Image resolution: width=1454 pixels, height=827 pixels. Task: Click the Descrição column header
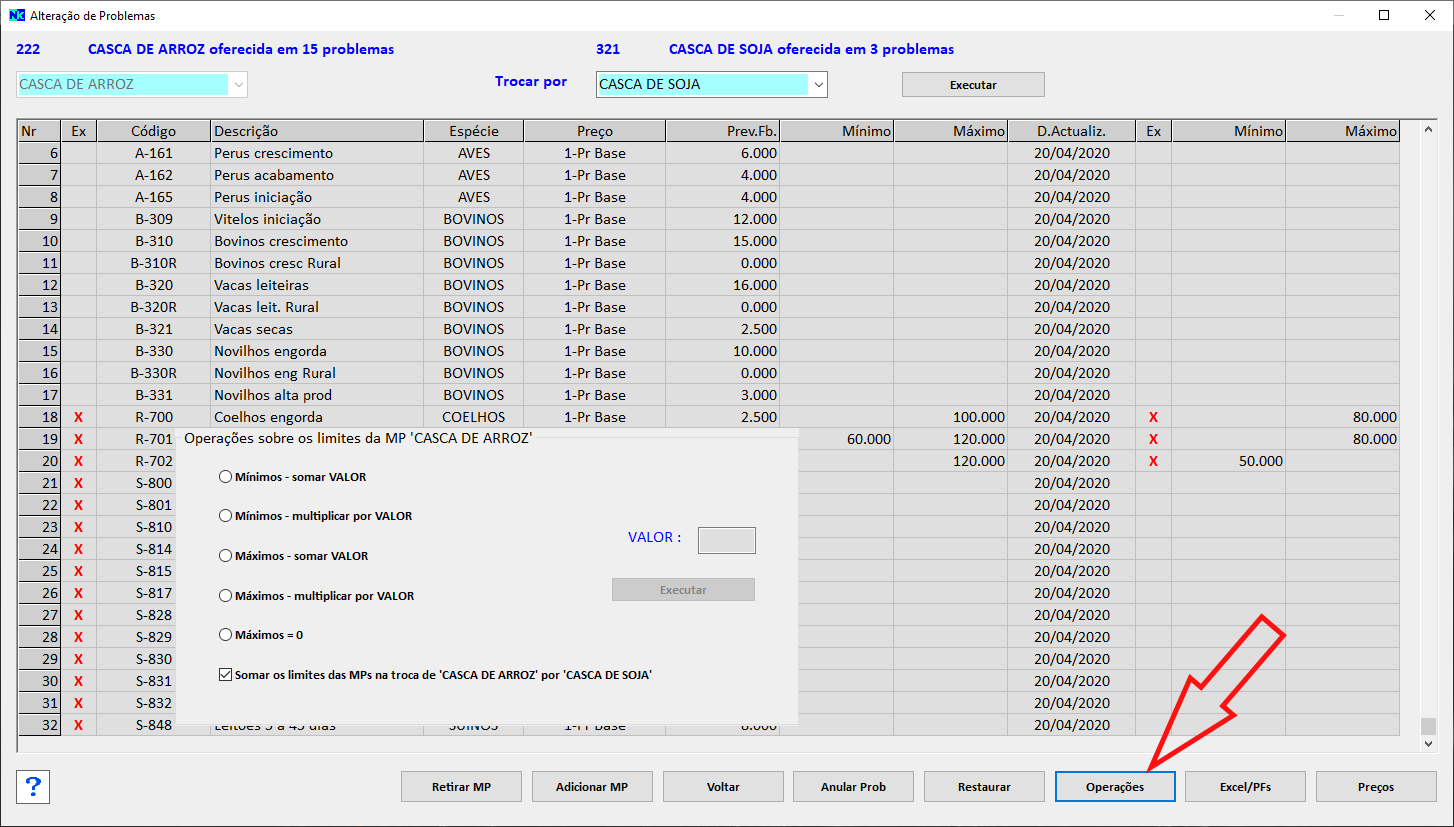point(316,131)
